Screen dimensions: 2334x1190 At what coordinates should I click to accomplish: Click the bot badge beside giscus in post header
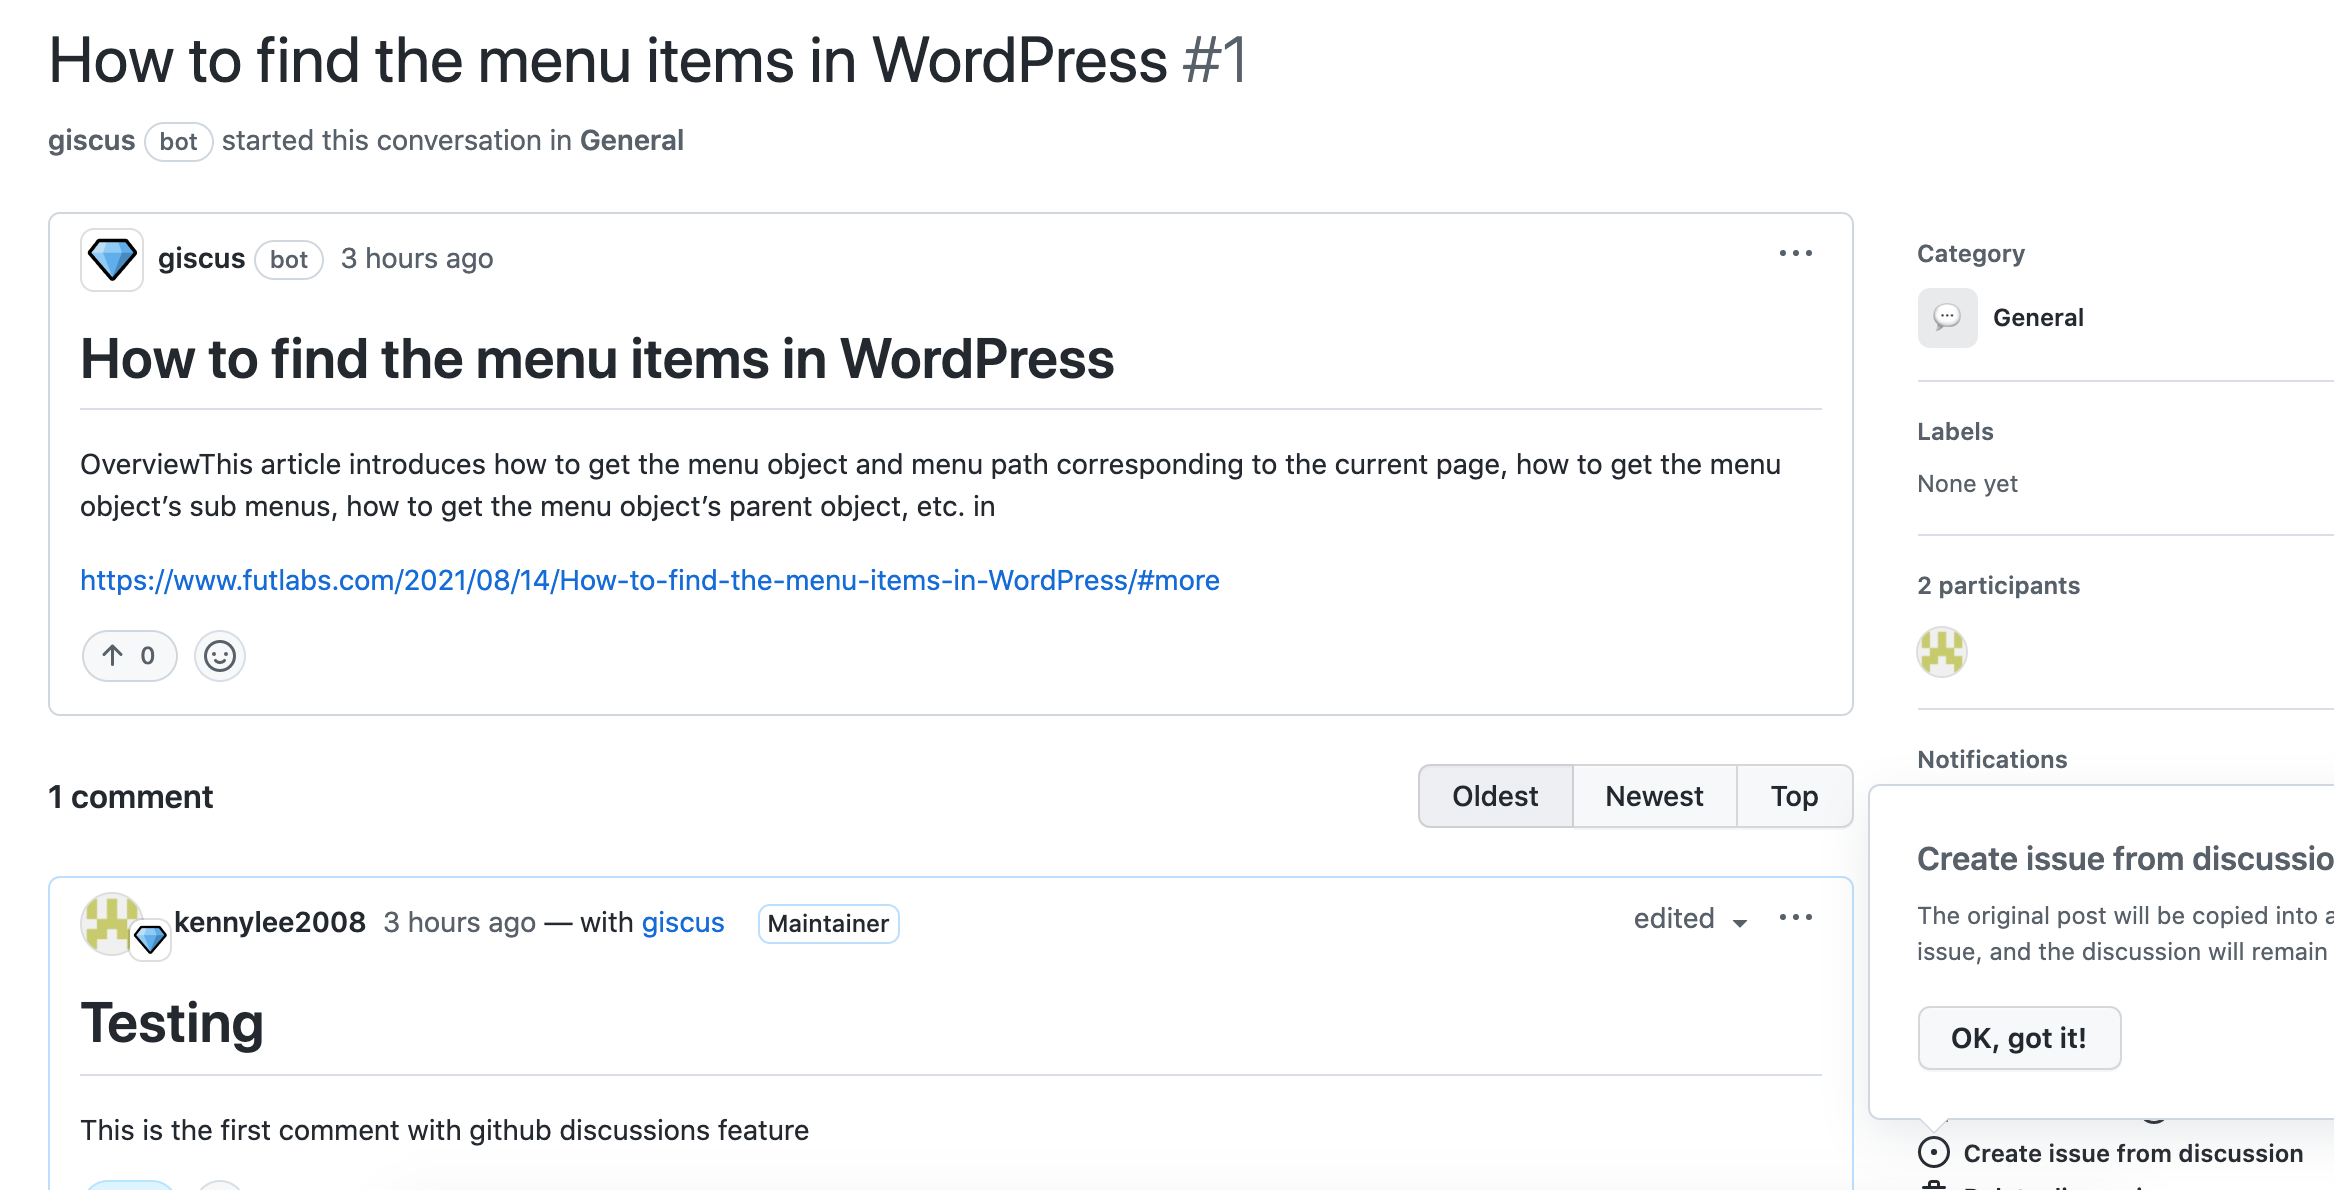(288, 260)
